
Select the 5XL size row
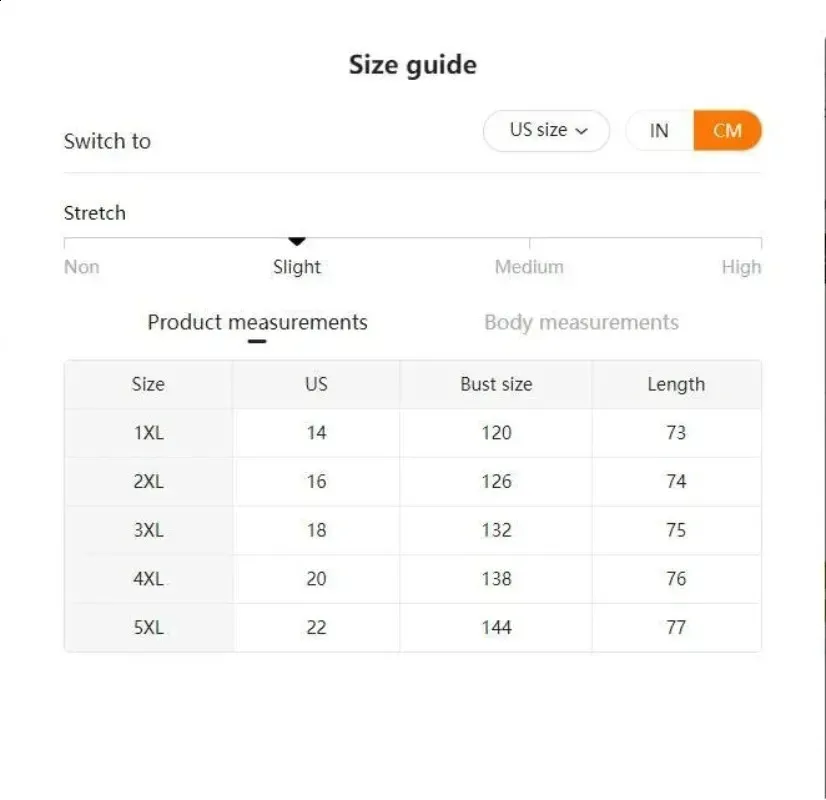pos(148,628)
